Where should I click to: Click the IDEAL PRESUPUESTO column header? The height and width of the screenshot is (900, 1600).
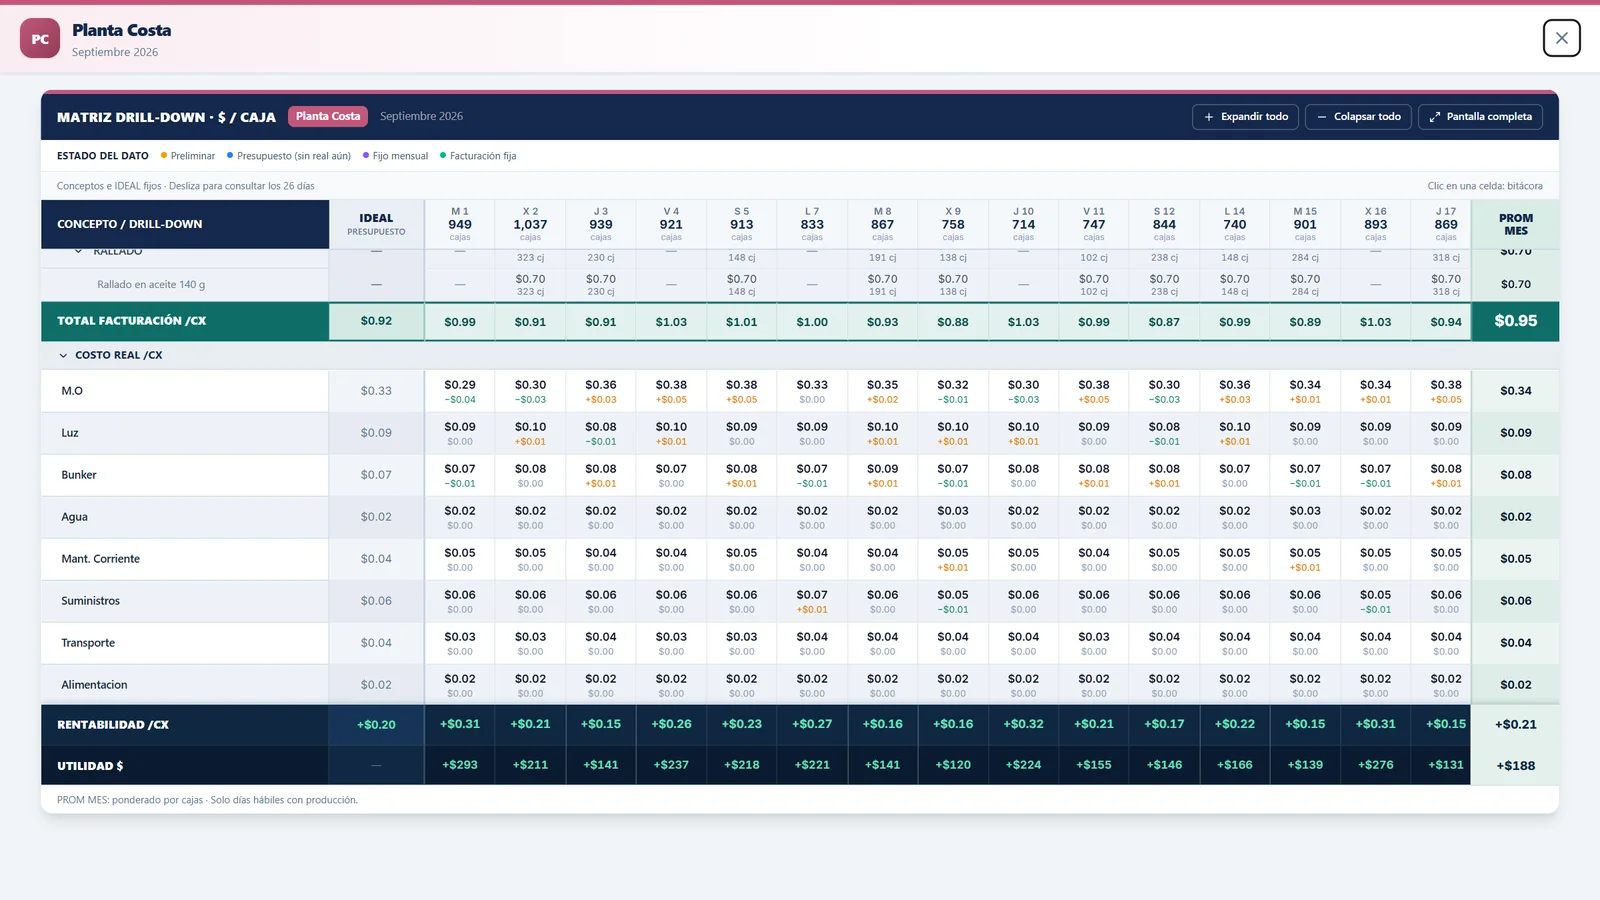(x=376, y=224)
